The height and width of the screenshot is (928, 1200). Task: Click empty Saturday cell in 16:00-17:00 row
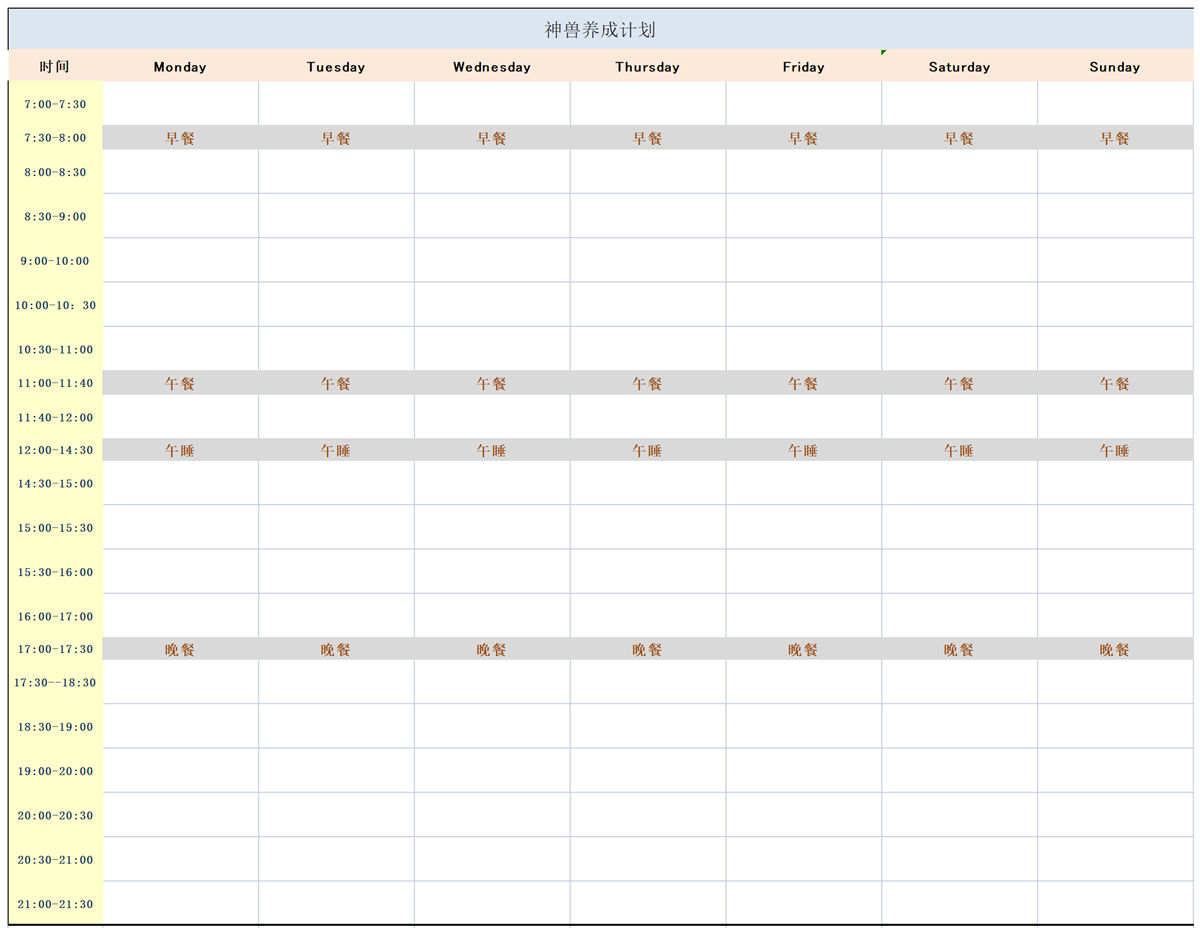pos(959,616)
